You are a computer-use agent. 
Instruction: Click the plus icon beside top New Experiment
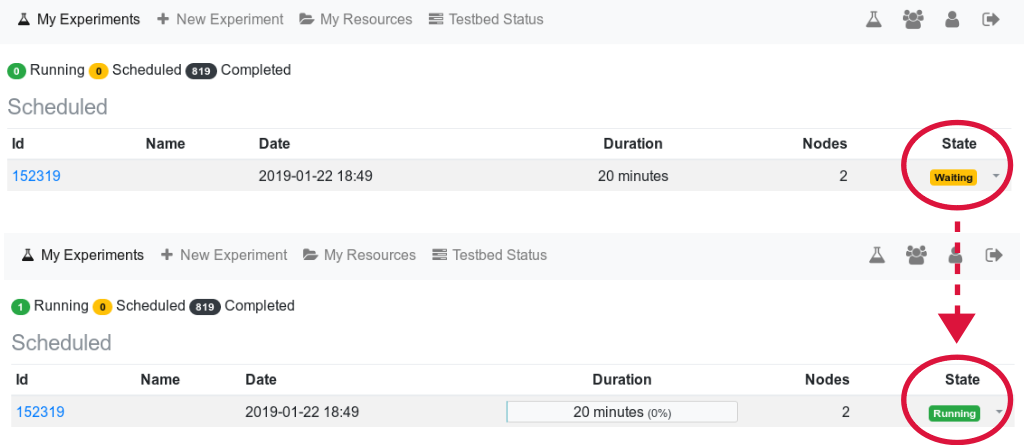click(163, 20)
